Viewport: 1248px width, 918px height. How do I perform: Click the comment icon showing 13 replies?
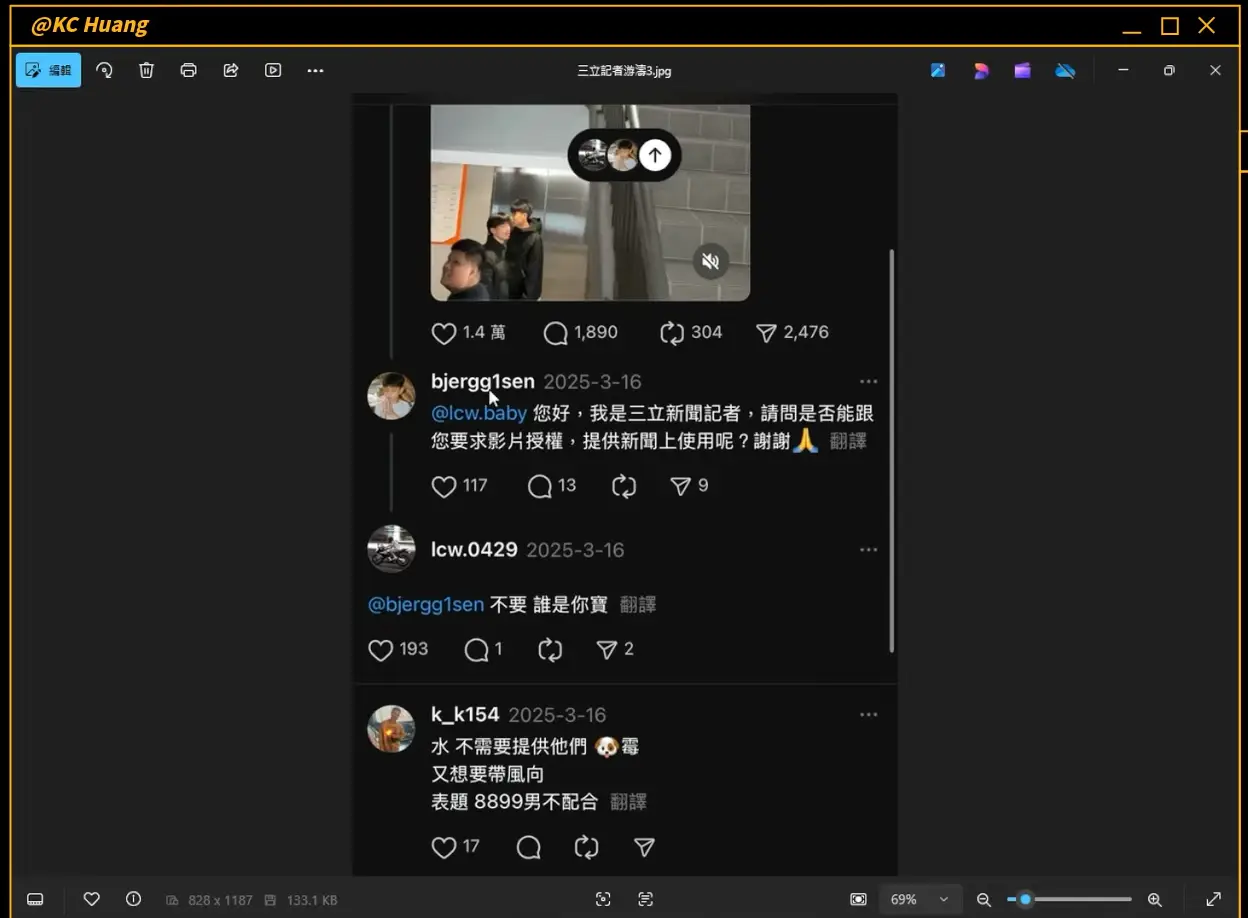[540, 486]
